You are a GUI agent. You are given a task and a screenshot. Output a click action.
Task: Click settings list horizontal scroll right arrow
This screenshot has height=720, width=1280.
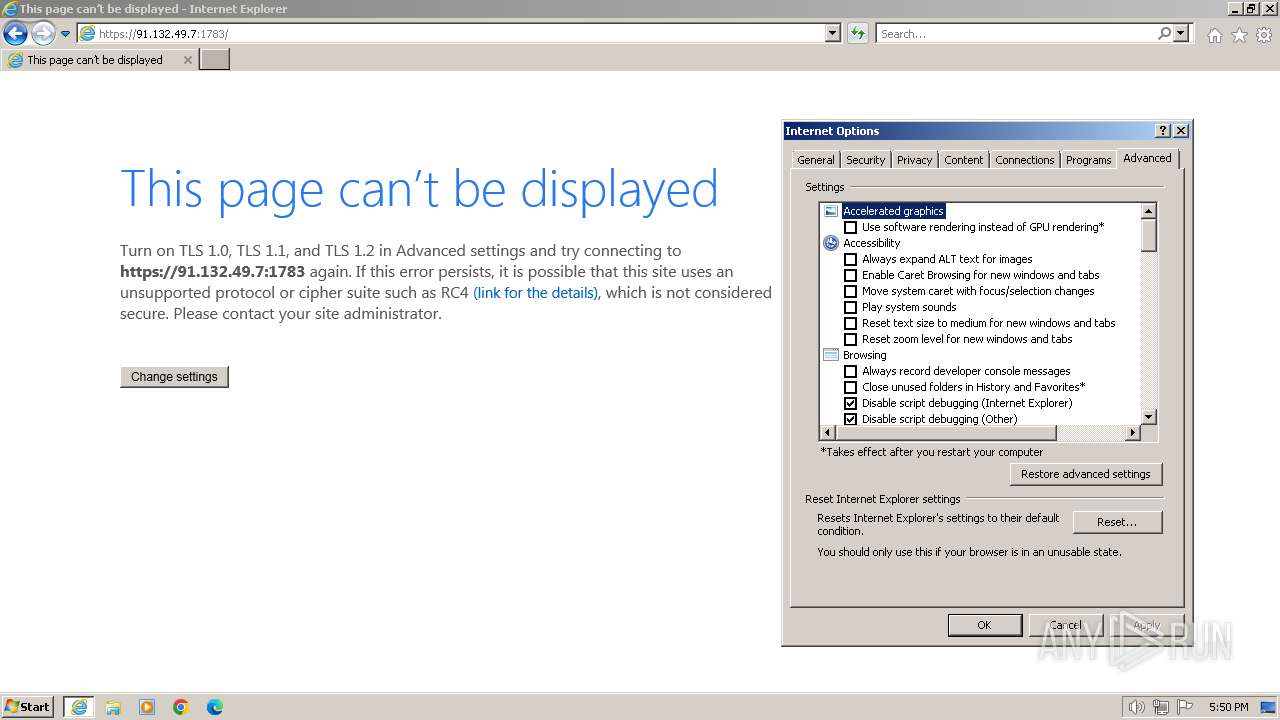pos(1132,433)
